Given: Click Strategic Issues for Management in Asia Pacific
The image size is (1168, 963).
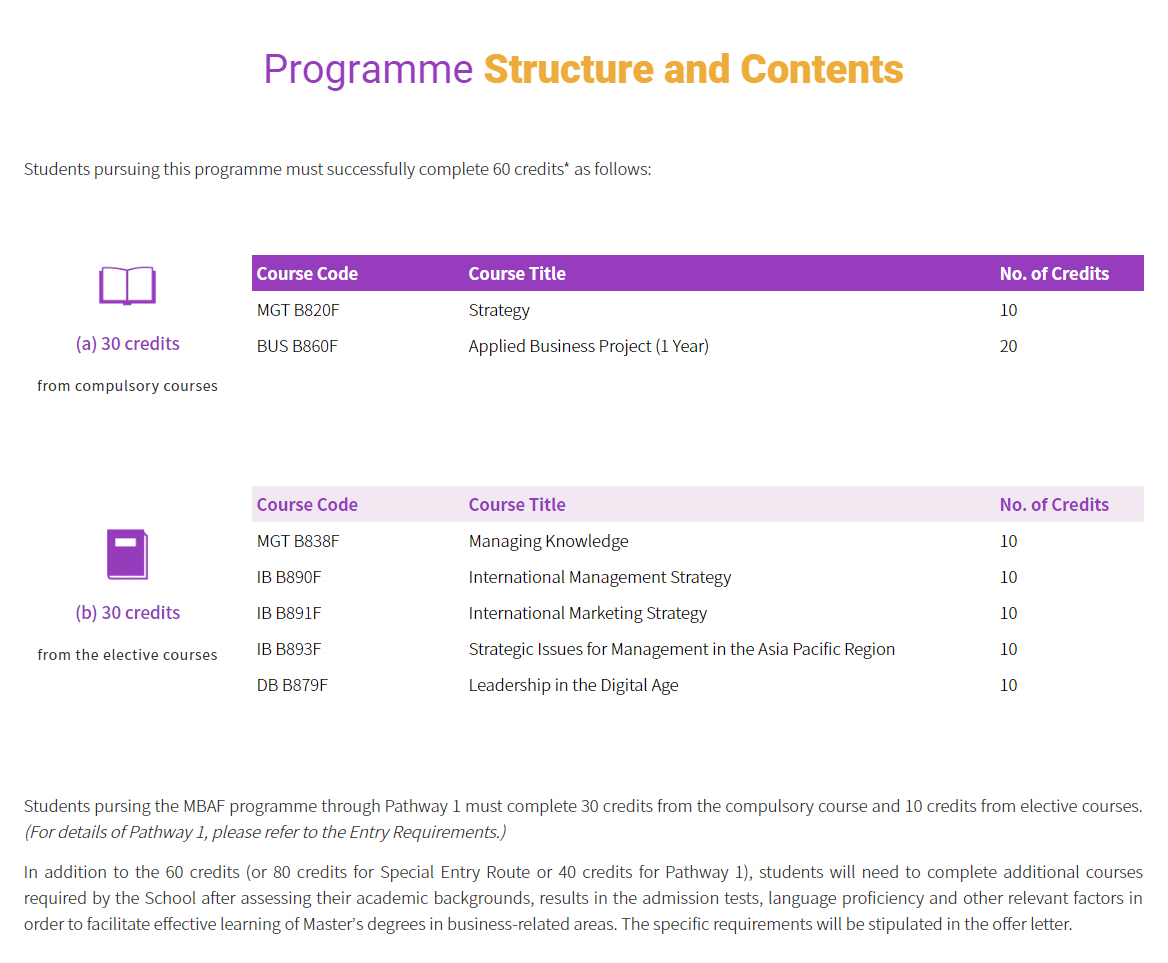Looking at the screenshot, I should pos(681,649).
